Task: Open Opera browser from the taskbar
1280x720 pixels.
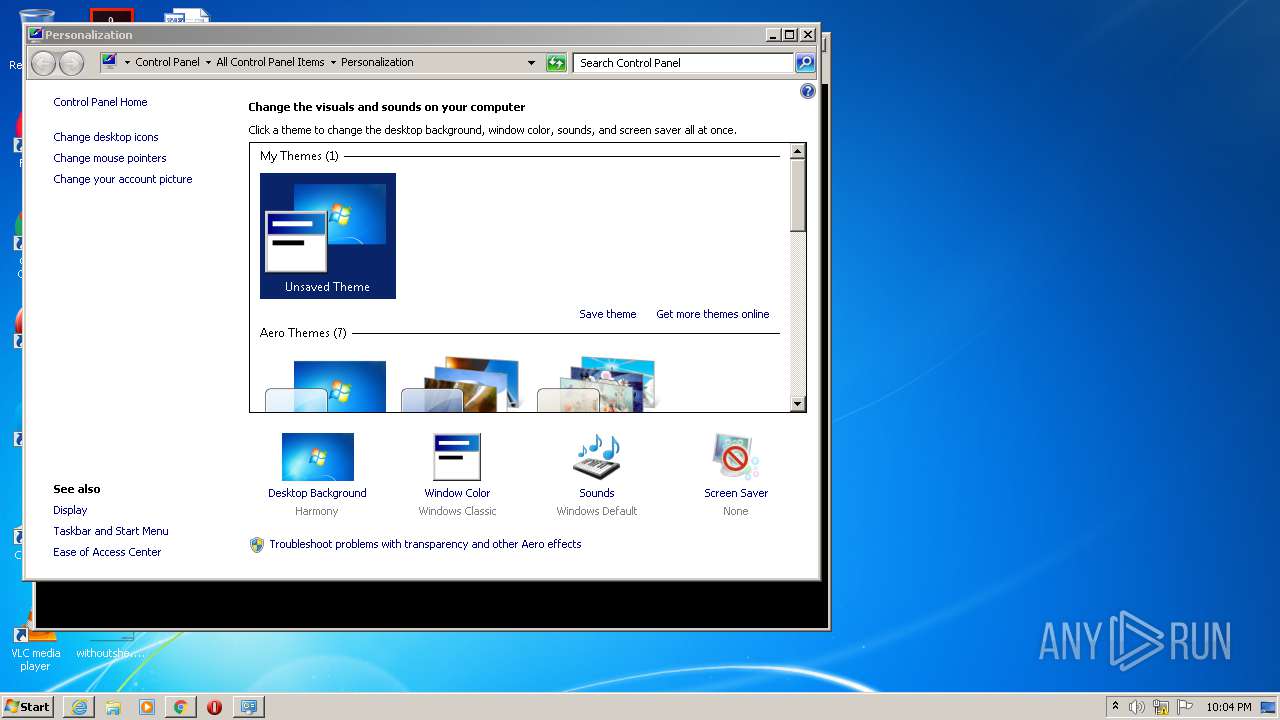Action: point(214,707)
